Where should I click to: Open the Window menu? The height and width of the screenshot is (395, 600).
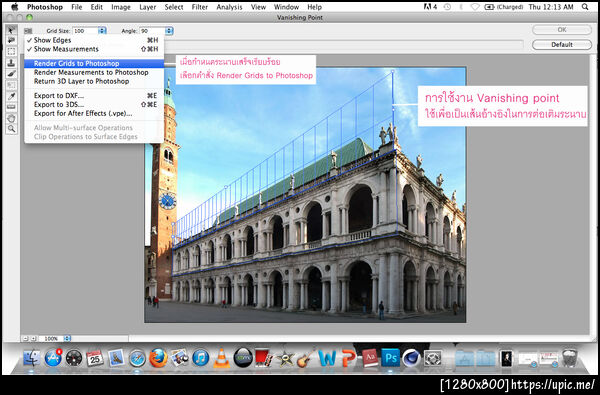click(286, 7)
